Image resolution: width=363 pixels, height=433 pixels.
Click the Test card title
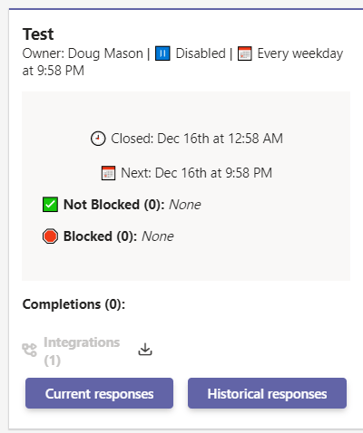click(38, 34)
